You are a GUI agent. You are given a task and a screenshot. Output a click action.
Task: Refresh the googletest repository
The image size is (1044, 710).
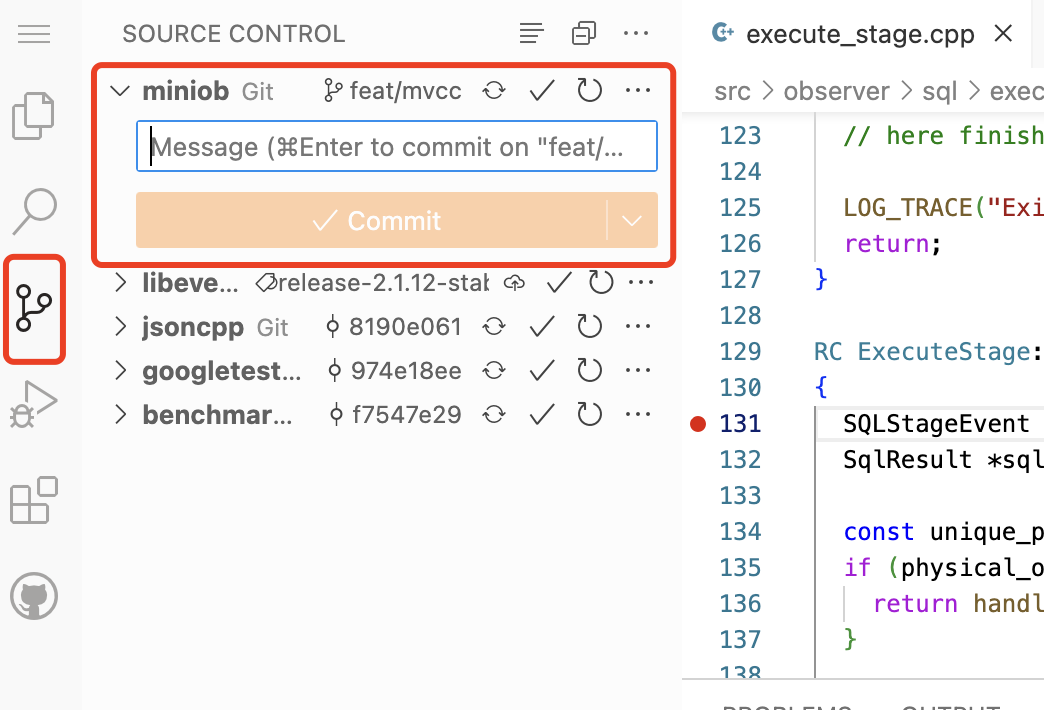point(589,370)
